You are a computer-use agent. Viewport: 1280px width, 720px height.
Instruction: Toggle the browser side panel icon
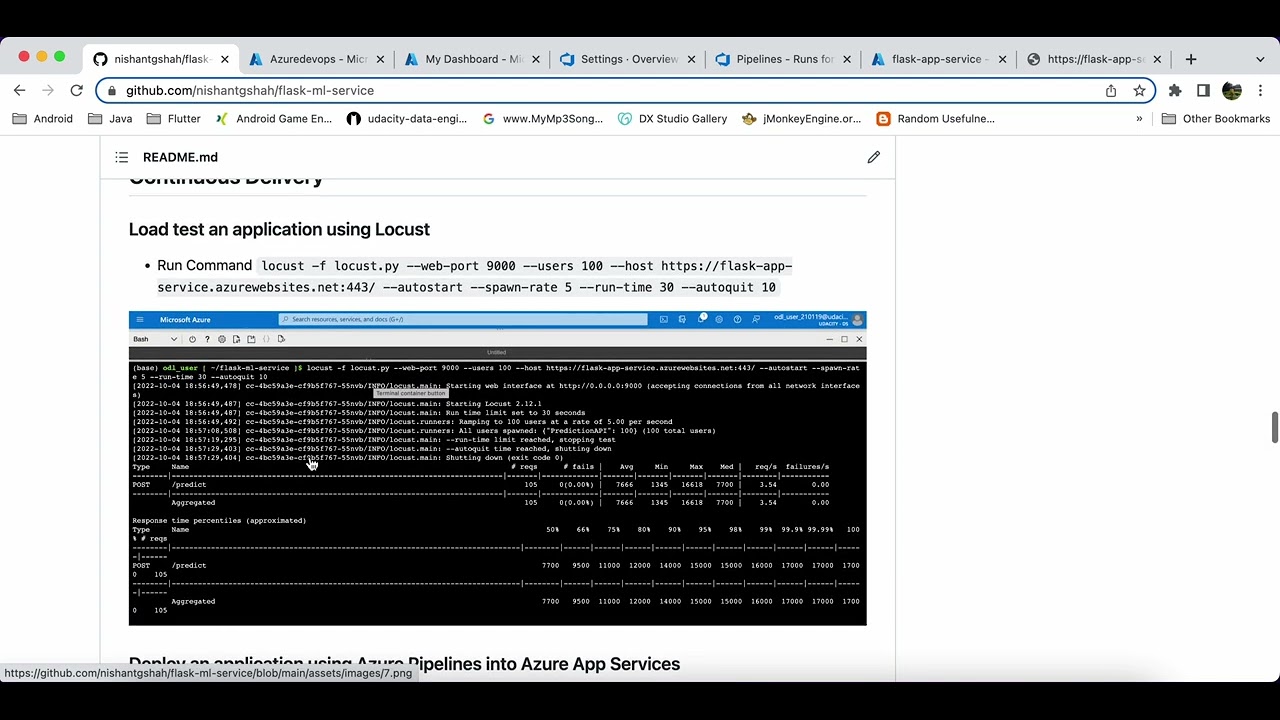[x=1203, y=90]
